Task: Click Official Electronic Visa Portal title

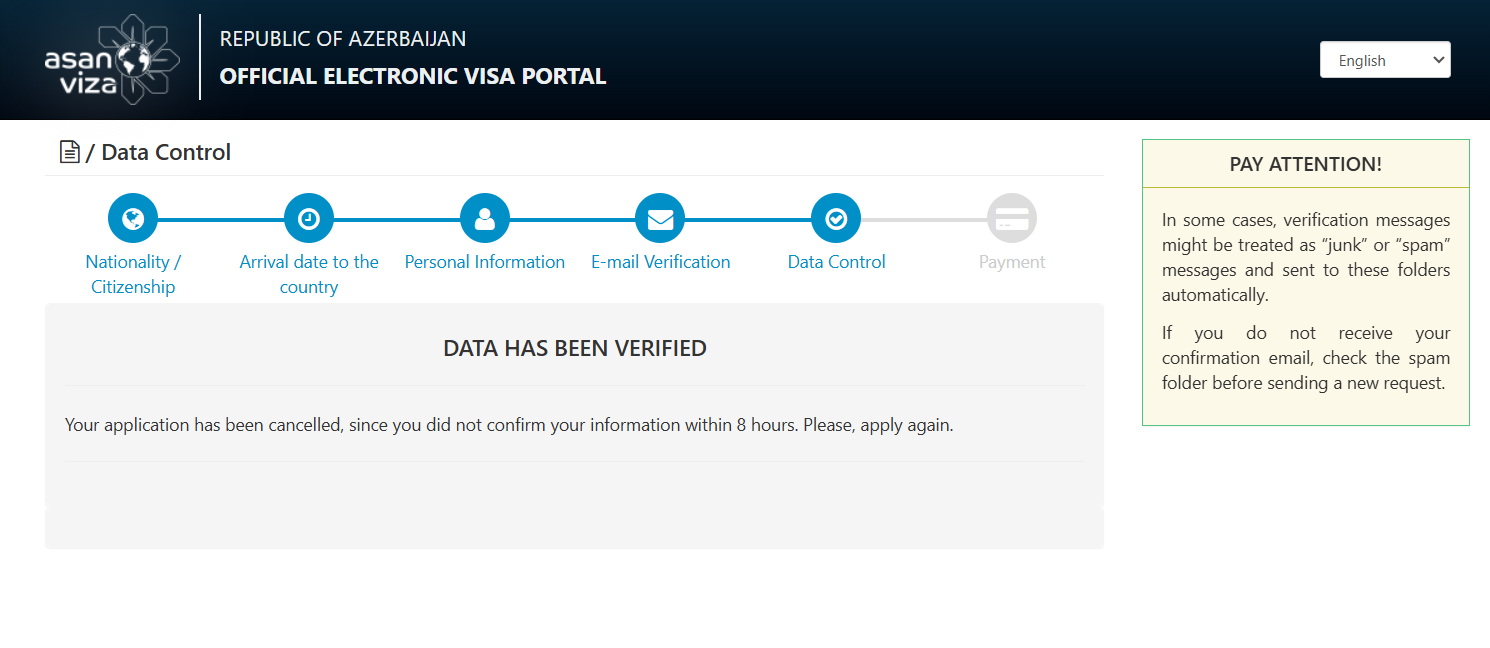Action: pos(413,76)
